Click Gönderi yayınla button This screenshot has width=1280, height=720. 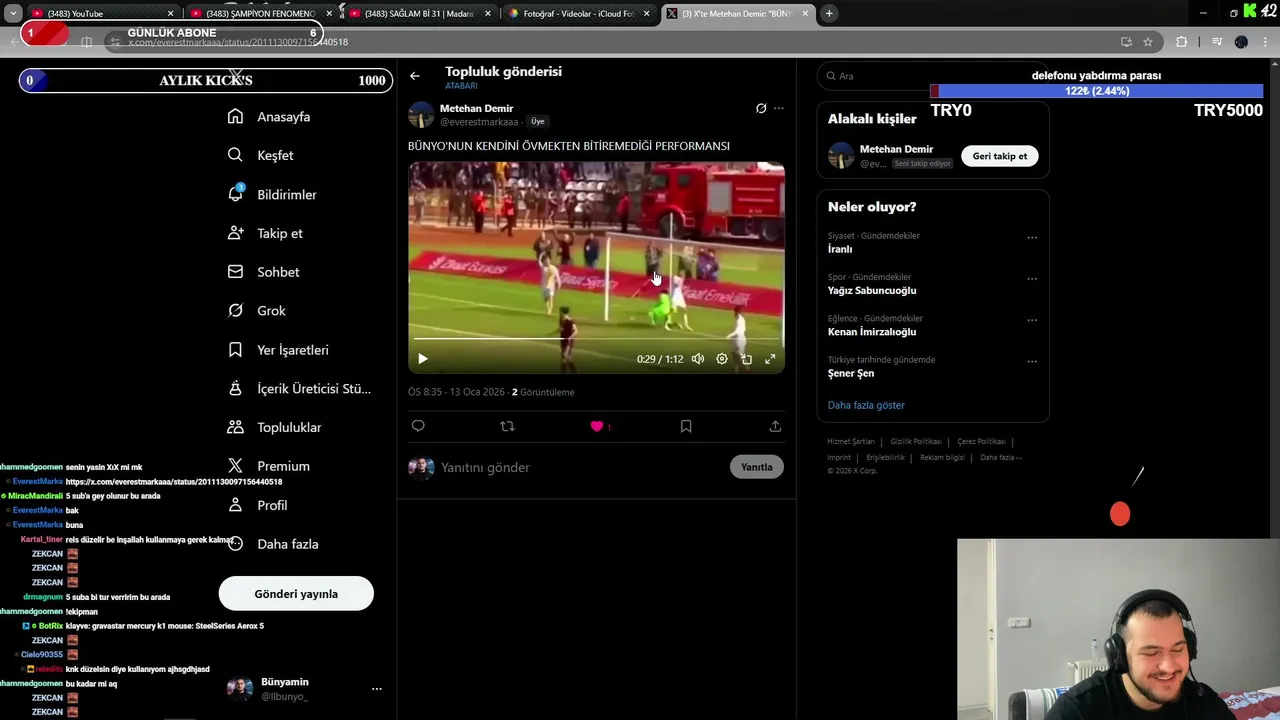coord(296,594)
